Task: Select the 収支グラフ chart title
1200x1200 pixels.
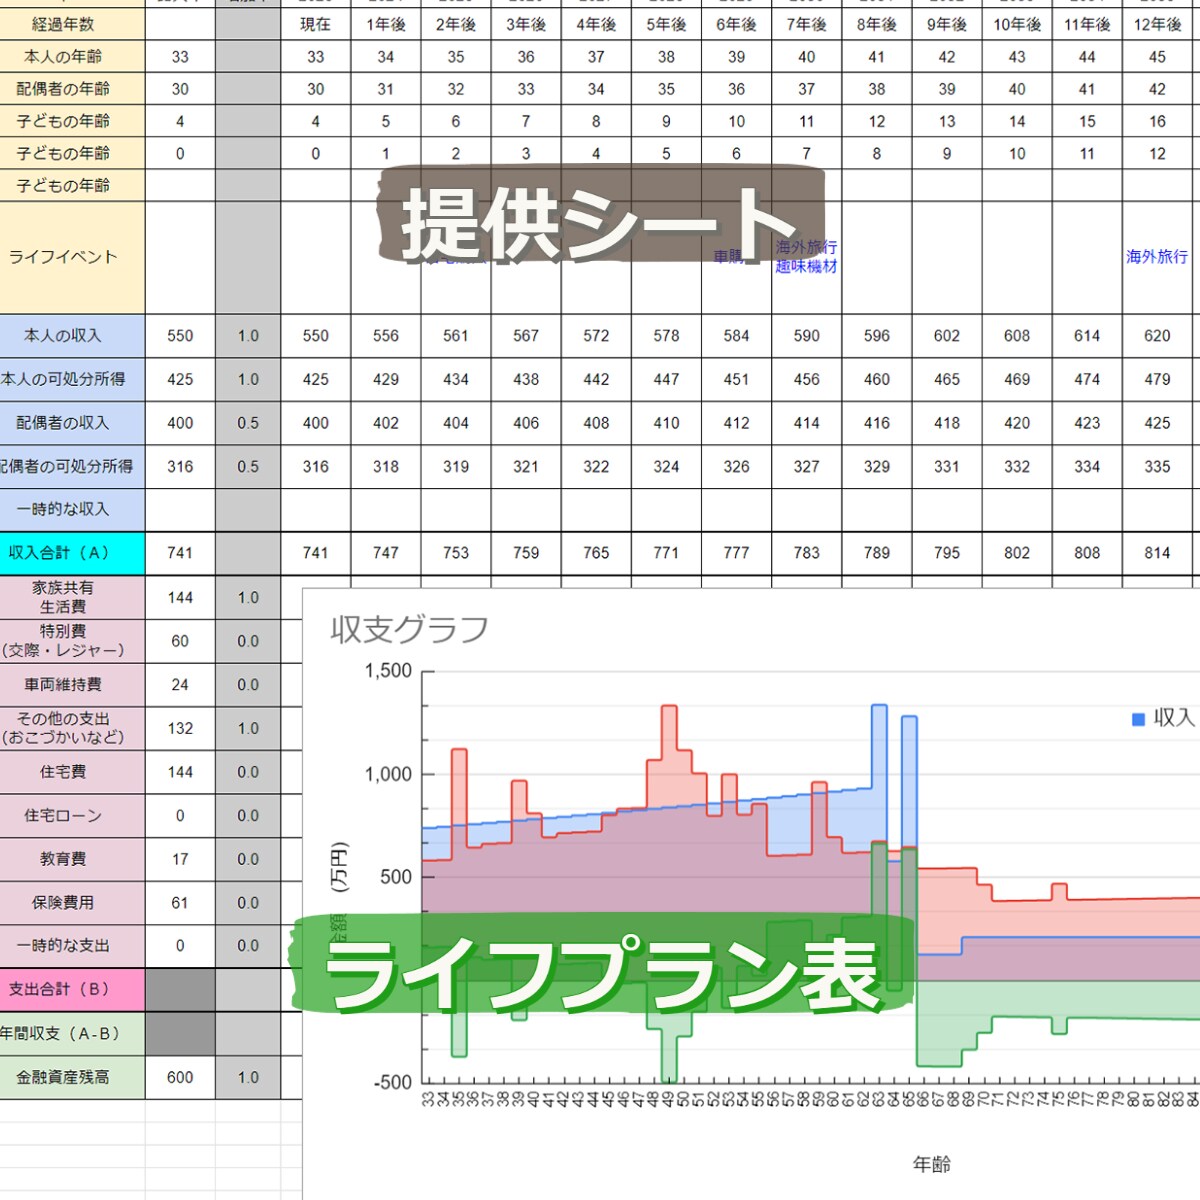Action: point(410,629)
